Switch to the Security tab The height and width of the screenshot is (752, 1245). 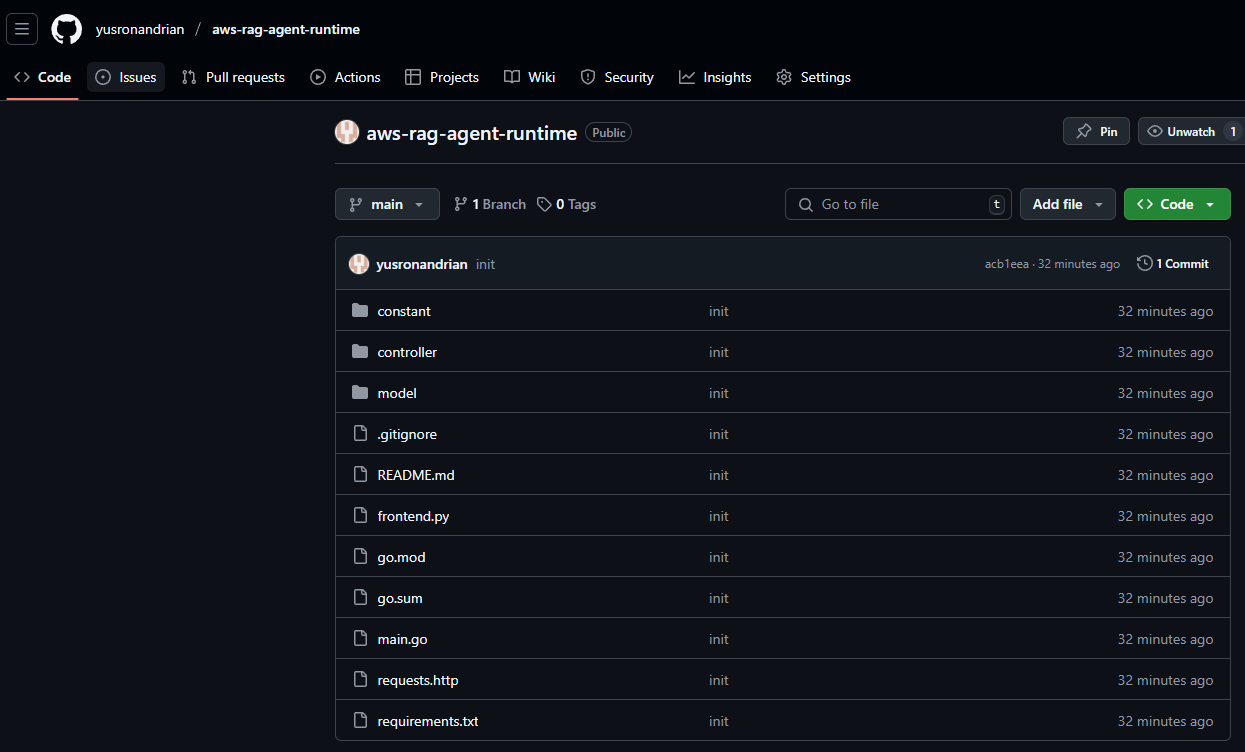pyautogui.click(x=617, y=77)
